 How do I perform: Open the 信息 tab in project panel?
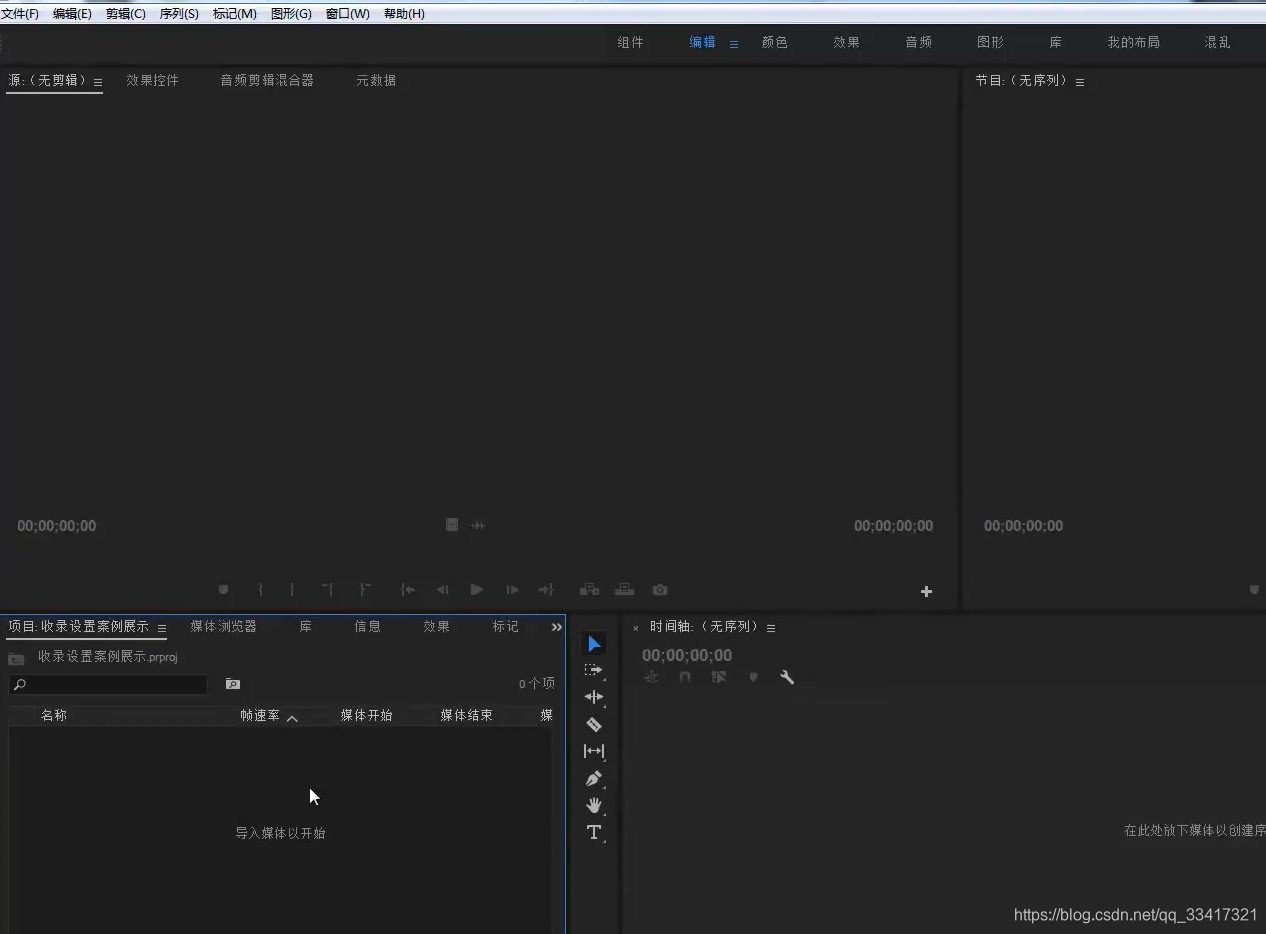click(367, 626)
